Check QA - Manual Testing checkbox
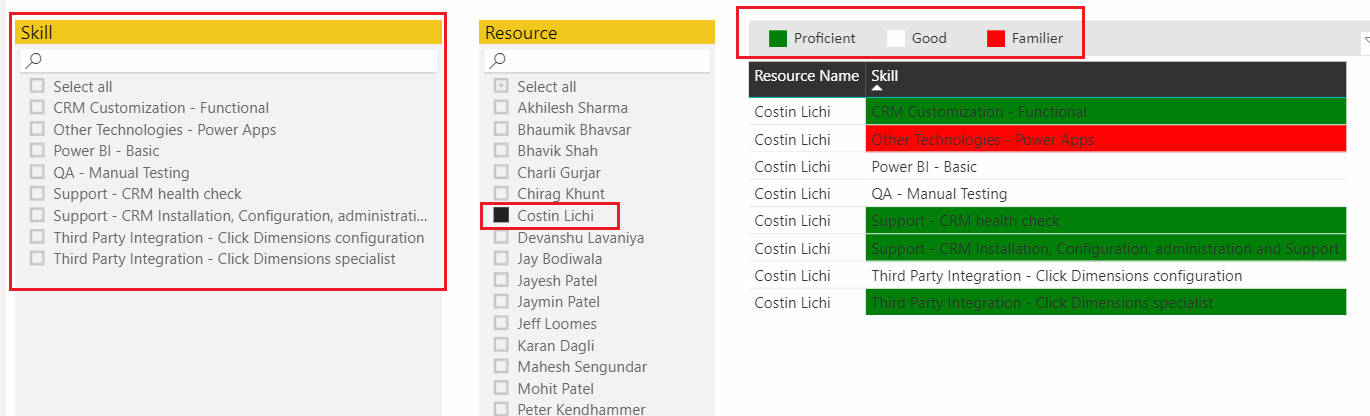Image resolution: width=1370 pixels, height=416 pixels. (x=37, y=172)
